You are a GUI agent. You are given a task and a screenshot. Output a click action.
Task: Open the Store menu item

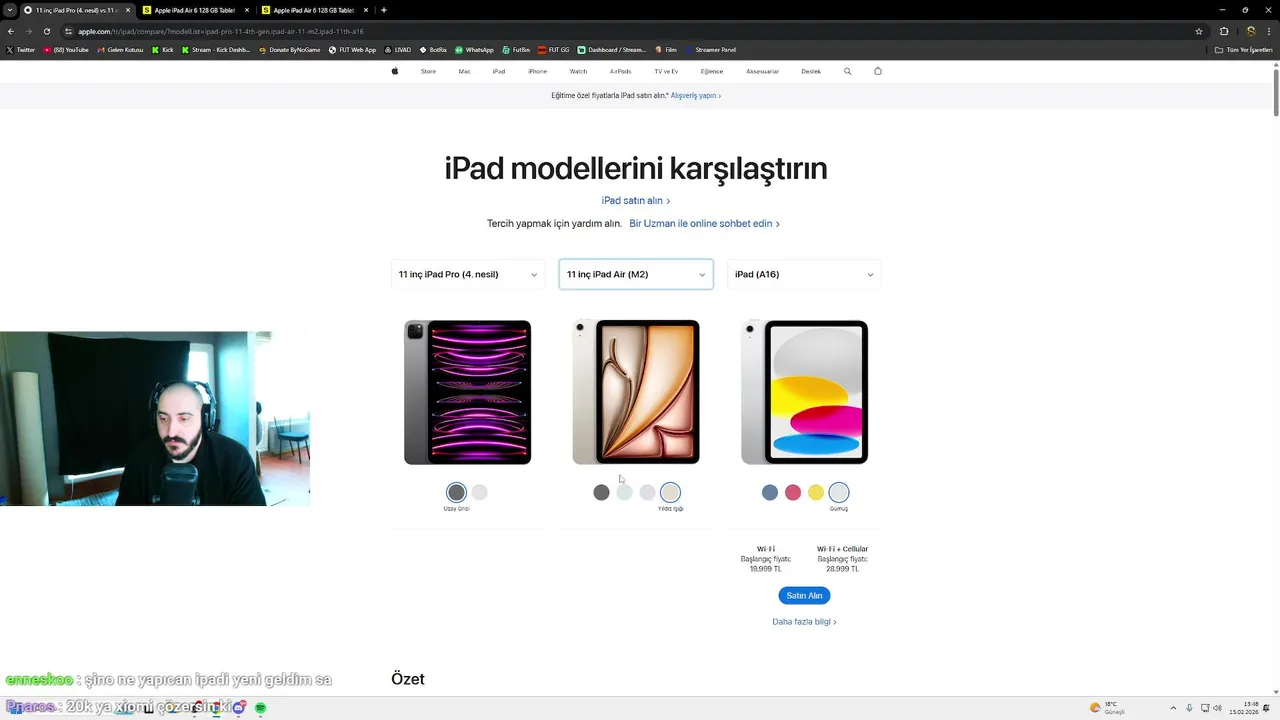click(x=428, y=71)
